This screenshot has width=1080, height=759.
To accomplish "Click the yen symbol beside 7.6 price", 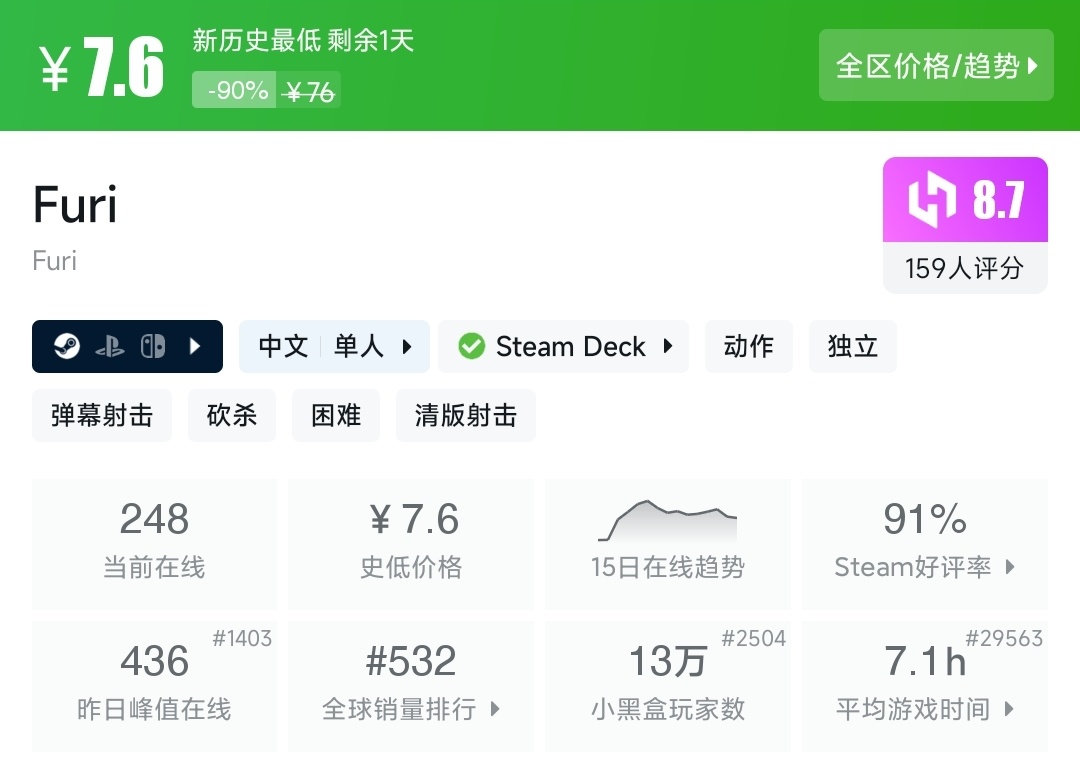I will [55, 70].
